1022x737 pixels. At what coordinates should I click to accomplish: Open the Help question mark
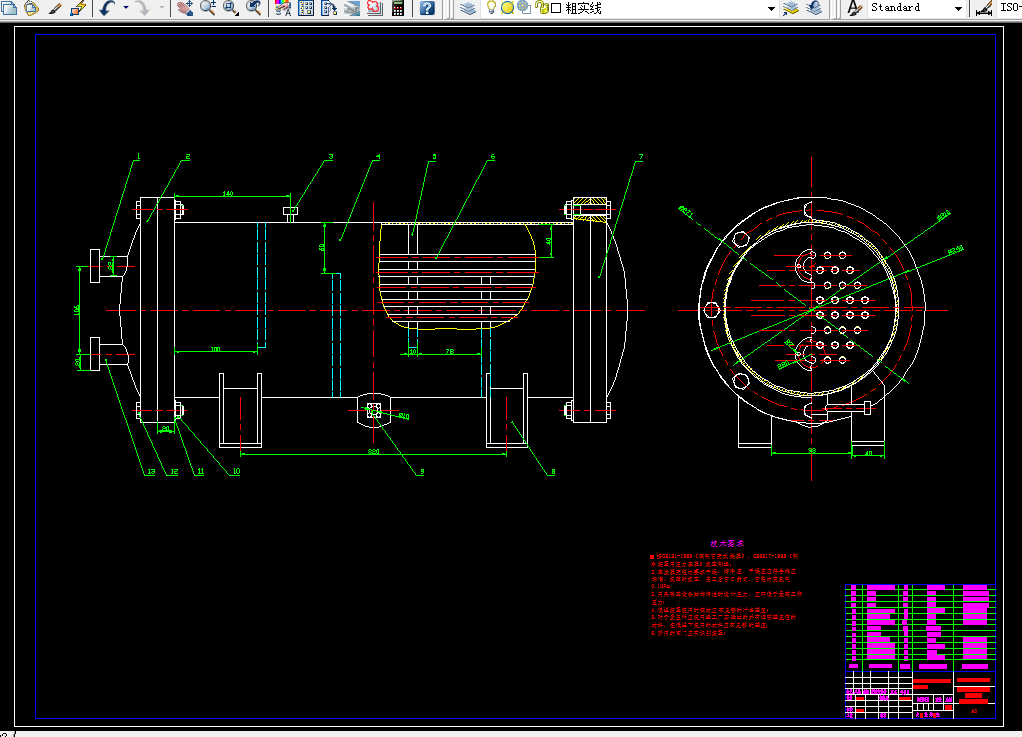click(x=427, y=8)
